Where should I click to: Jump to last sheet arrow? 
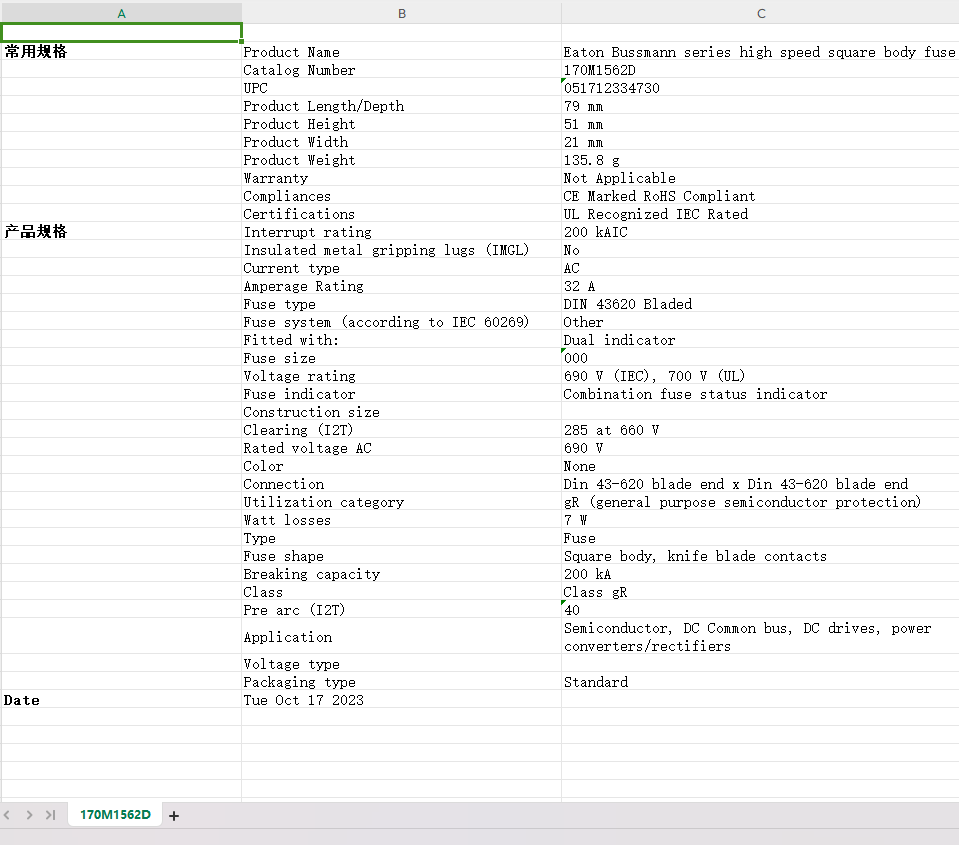[50, 815]
